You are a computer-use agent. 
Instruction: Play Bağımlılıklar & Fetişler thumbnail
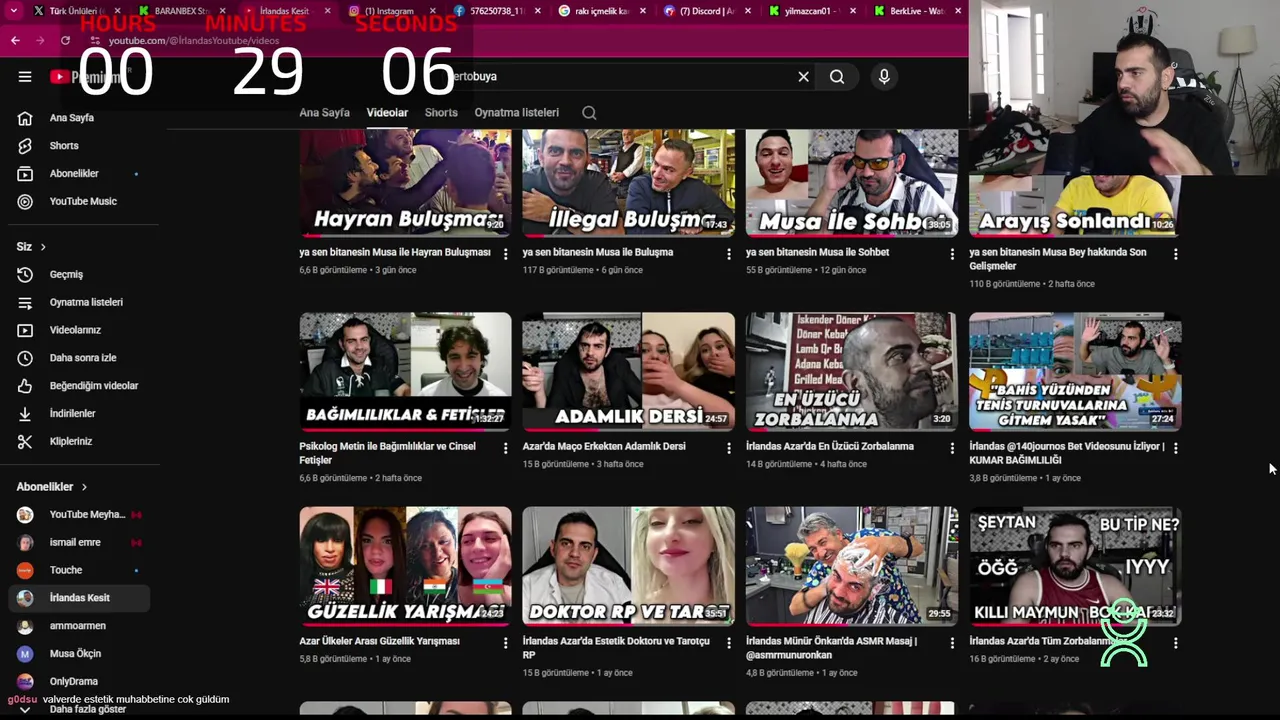point(405,372)
